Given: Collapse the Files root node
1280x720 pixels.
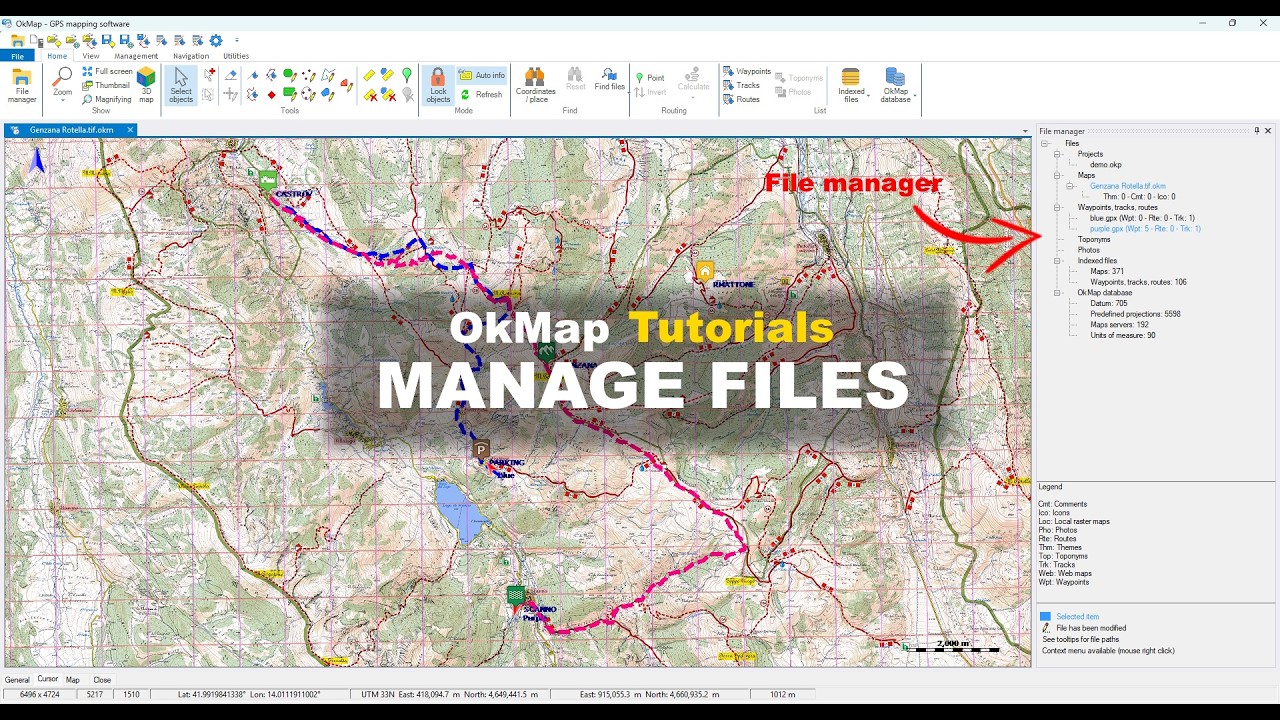Looking at the screenshot, I should (1045, 144).
